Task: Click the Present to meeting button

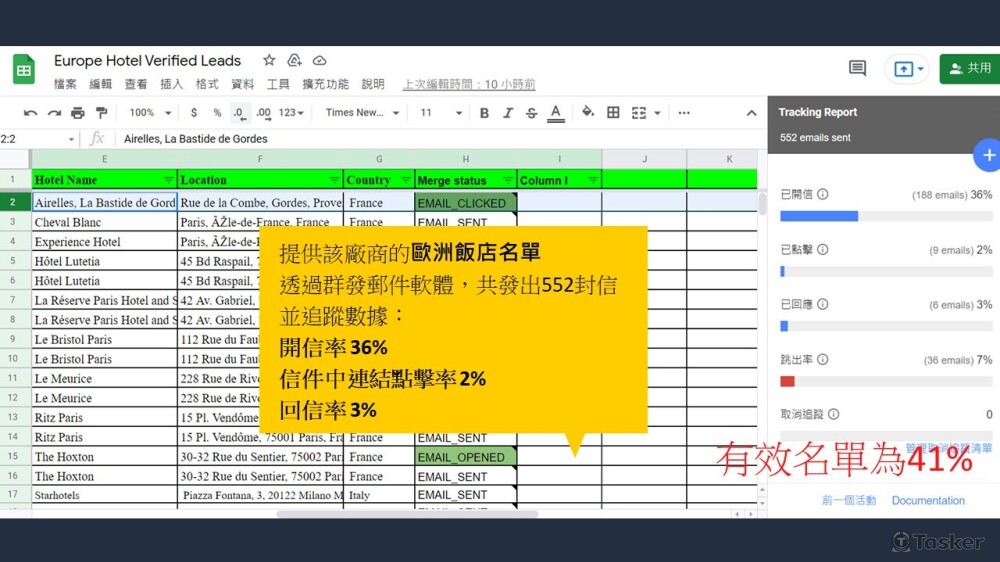Action: click(908, 68)
